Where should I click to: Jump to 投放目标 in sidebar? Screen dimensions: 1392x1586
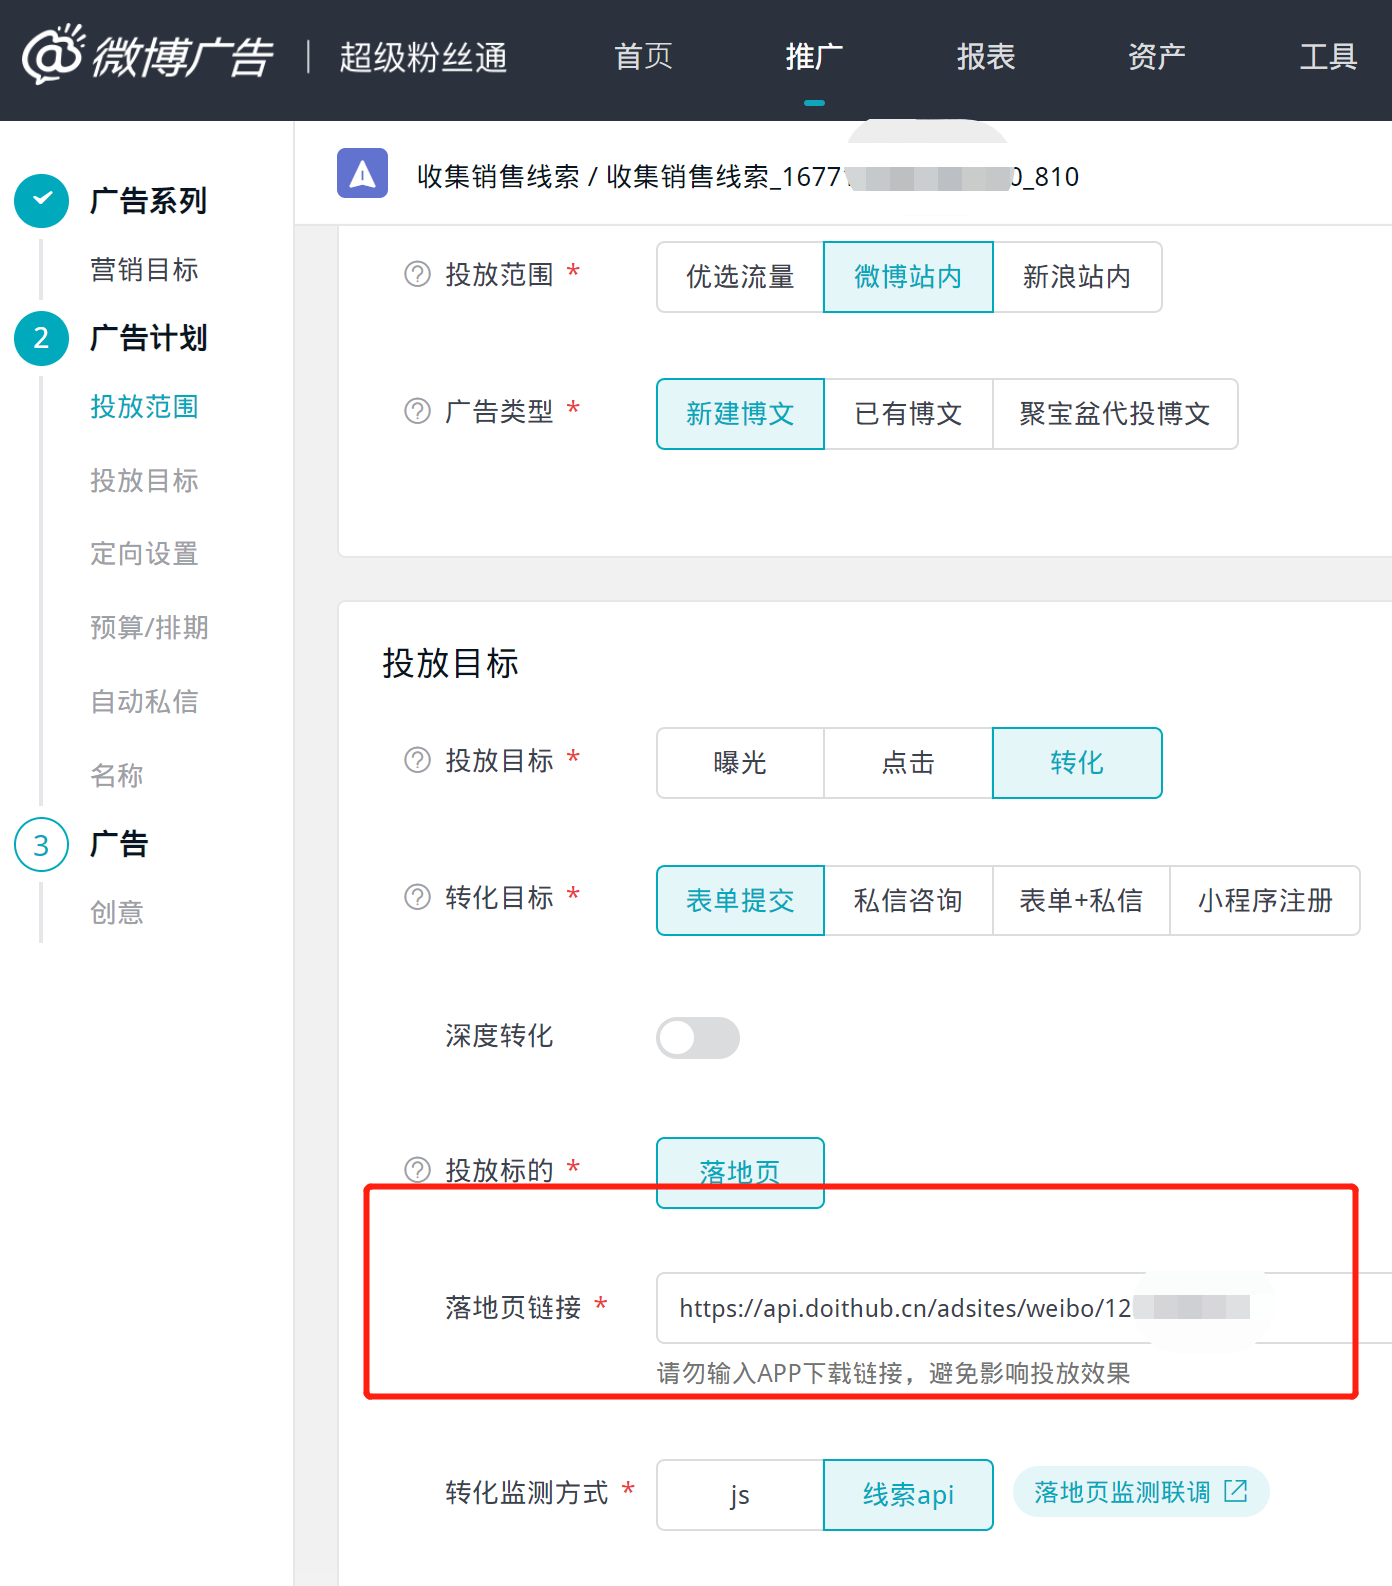click(144, 481)
